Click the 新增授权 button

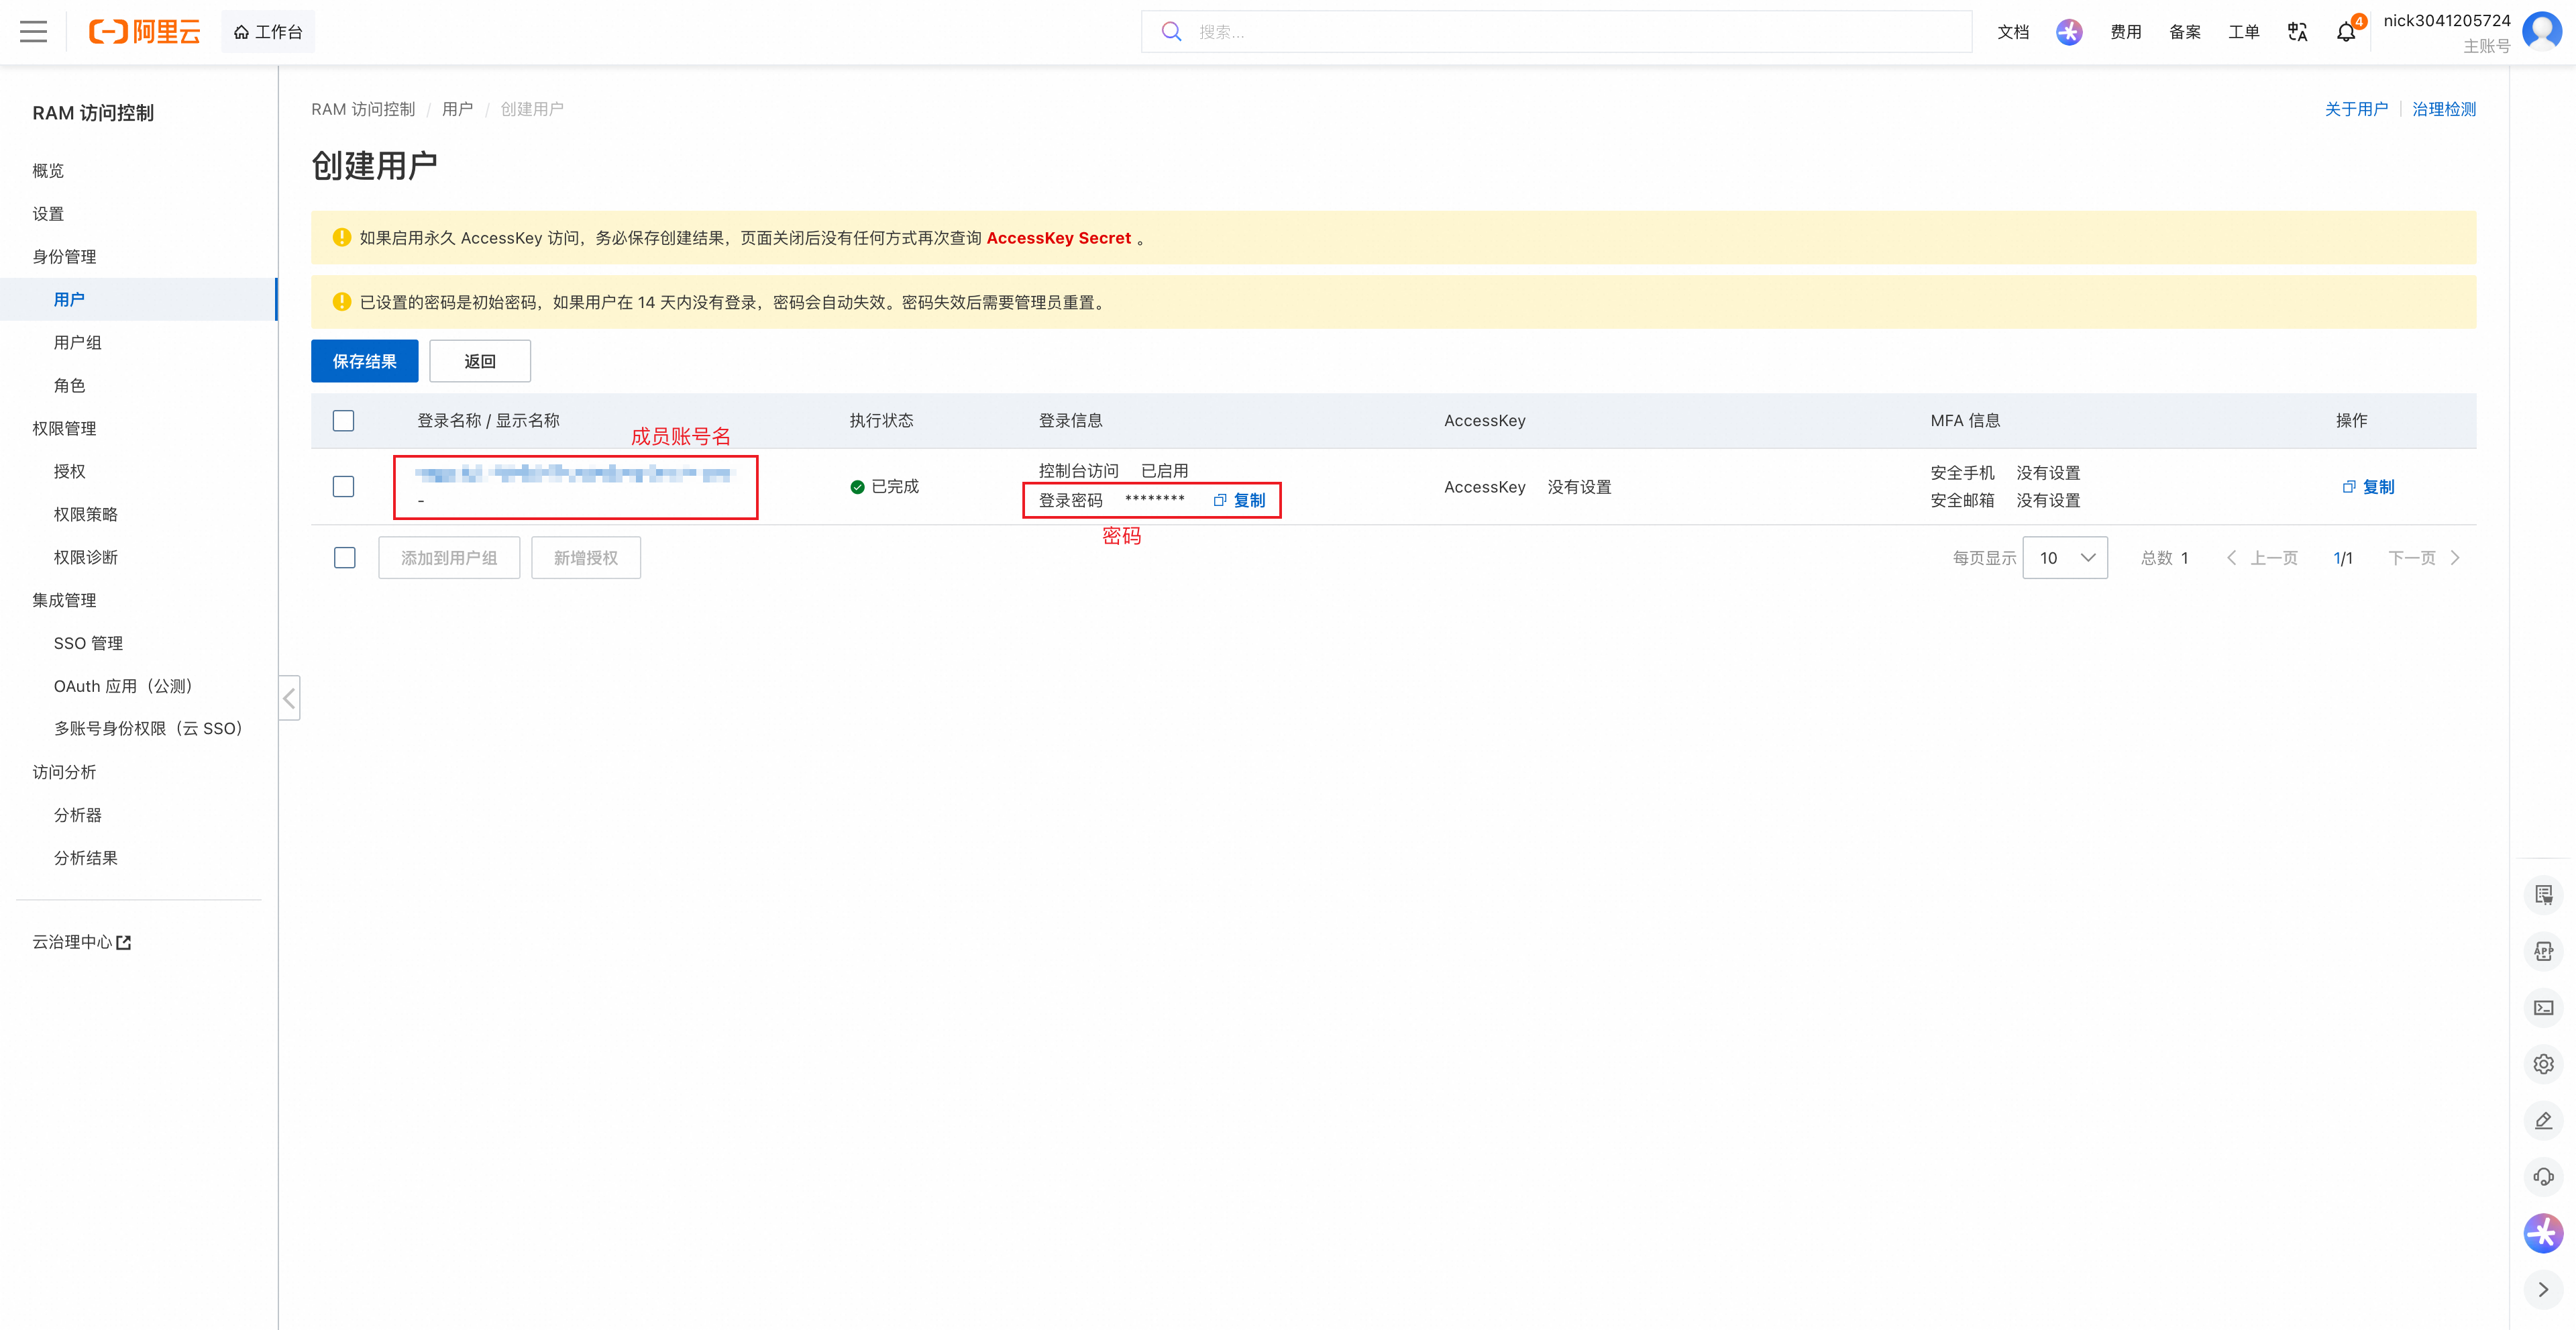pos(585,558)
